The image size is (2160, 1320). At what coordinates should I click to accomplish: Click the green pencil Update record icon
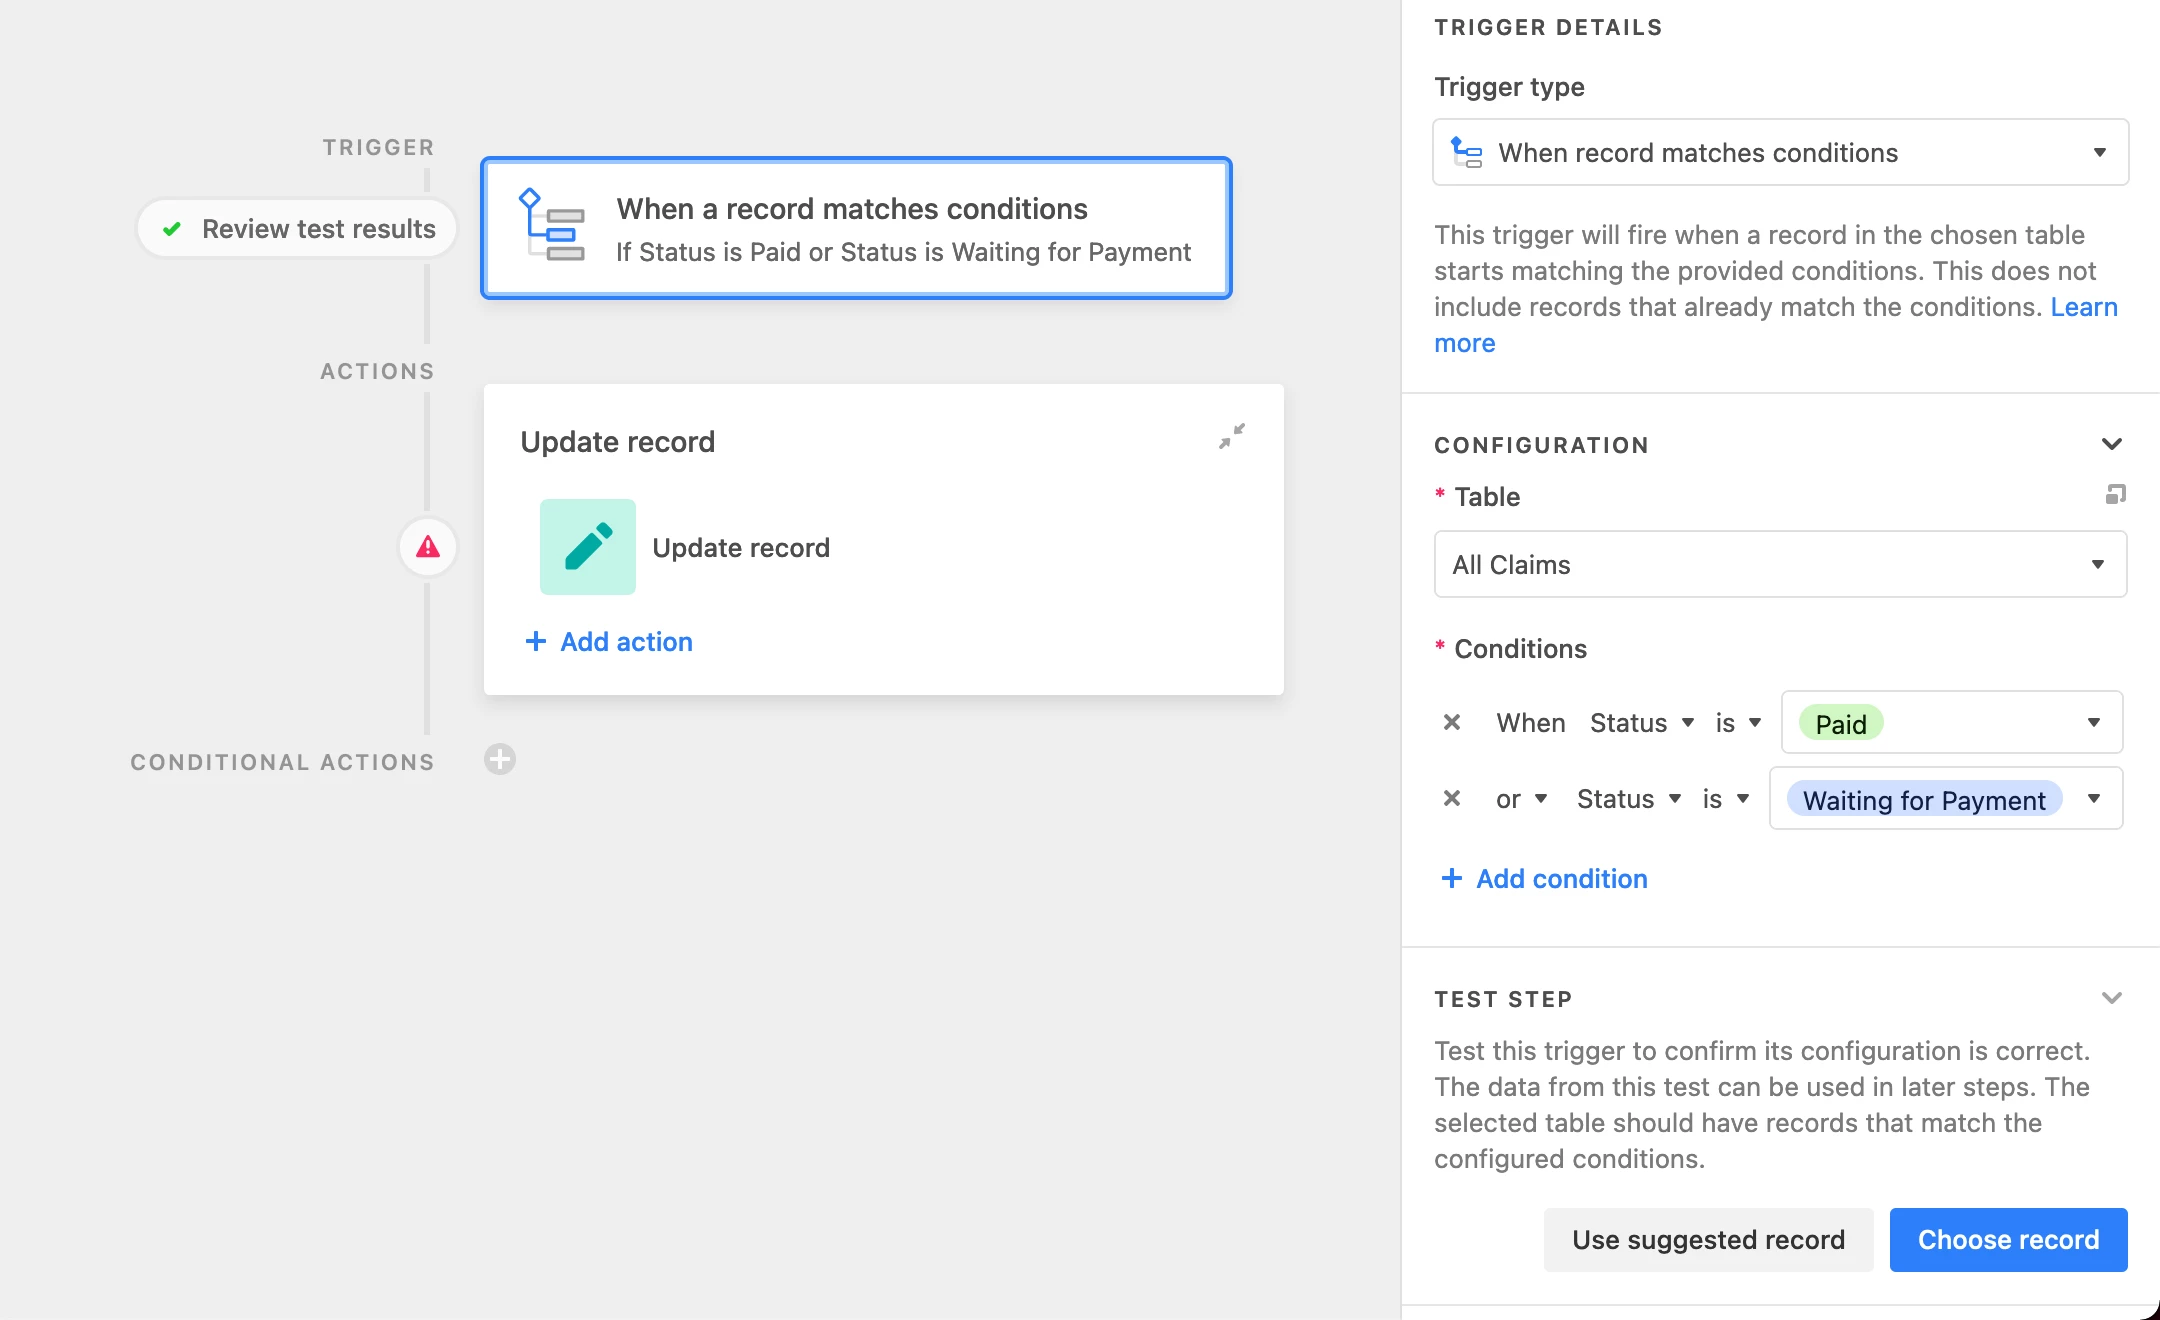(588, 547)
